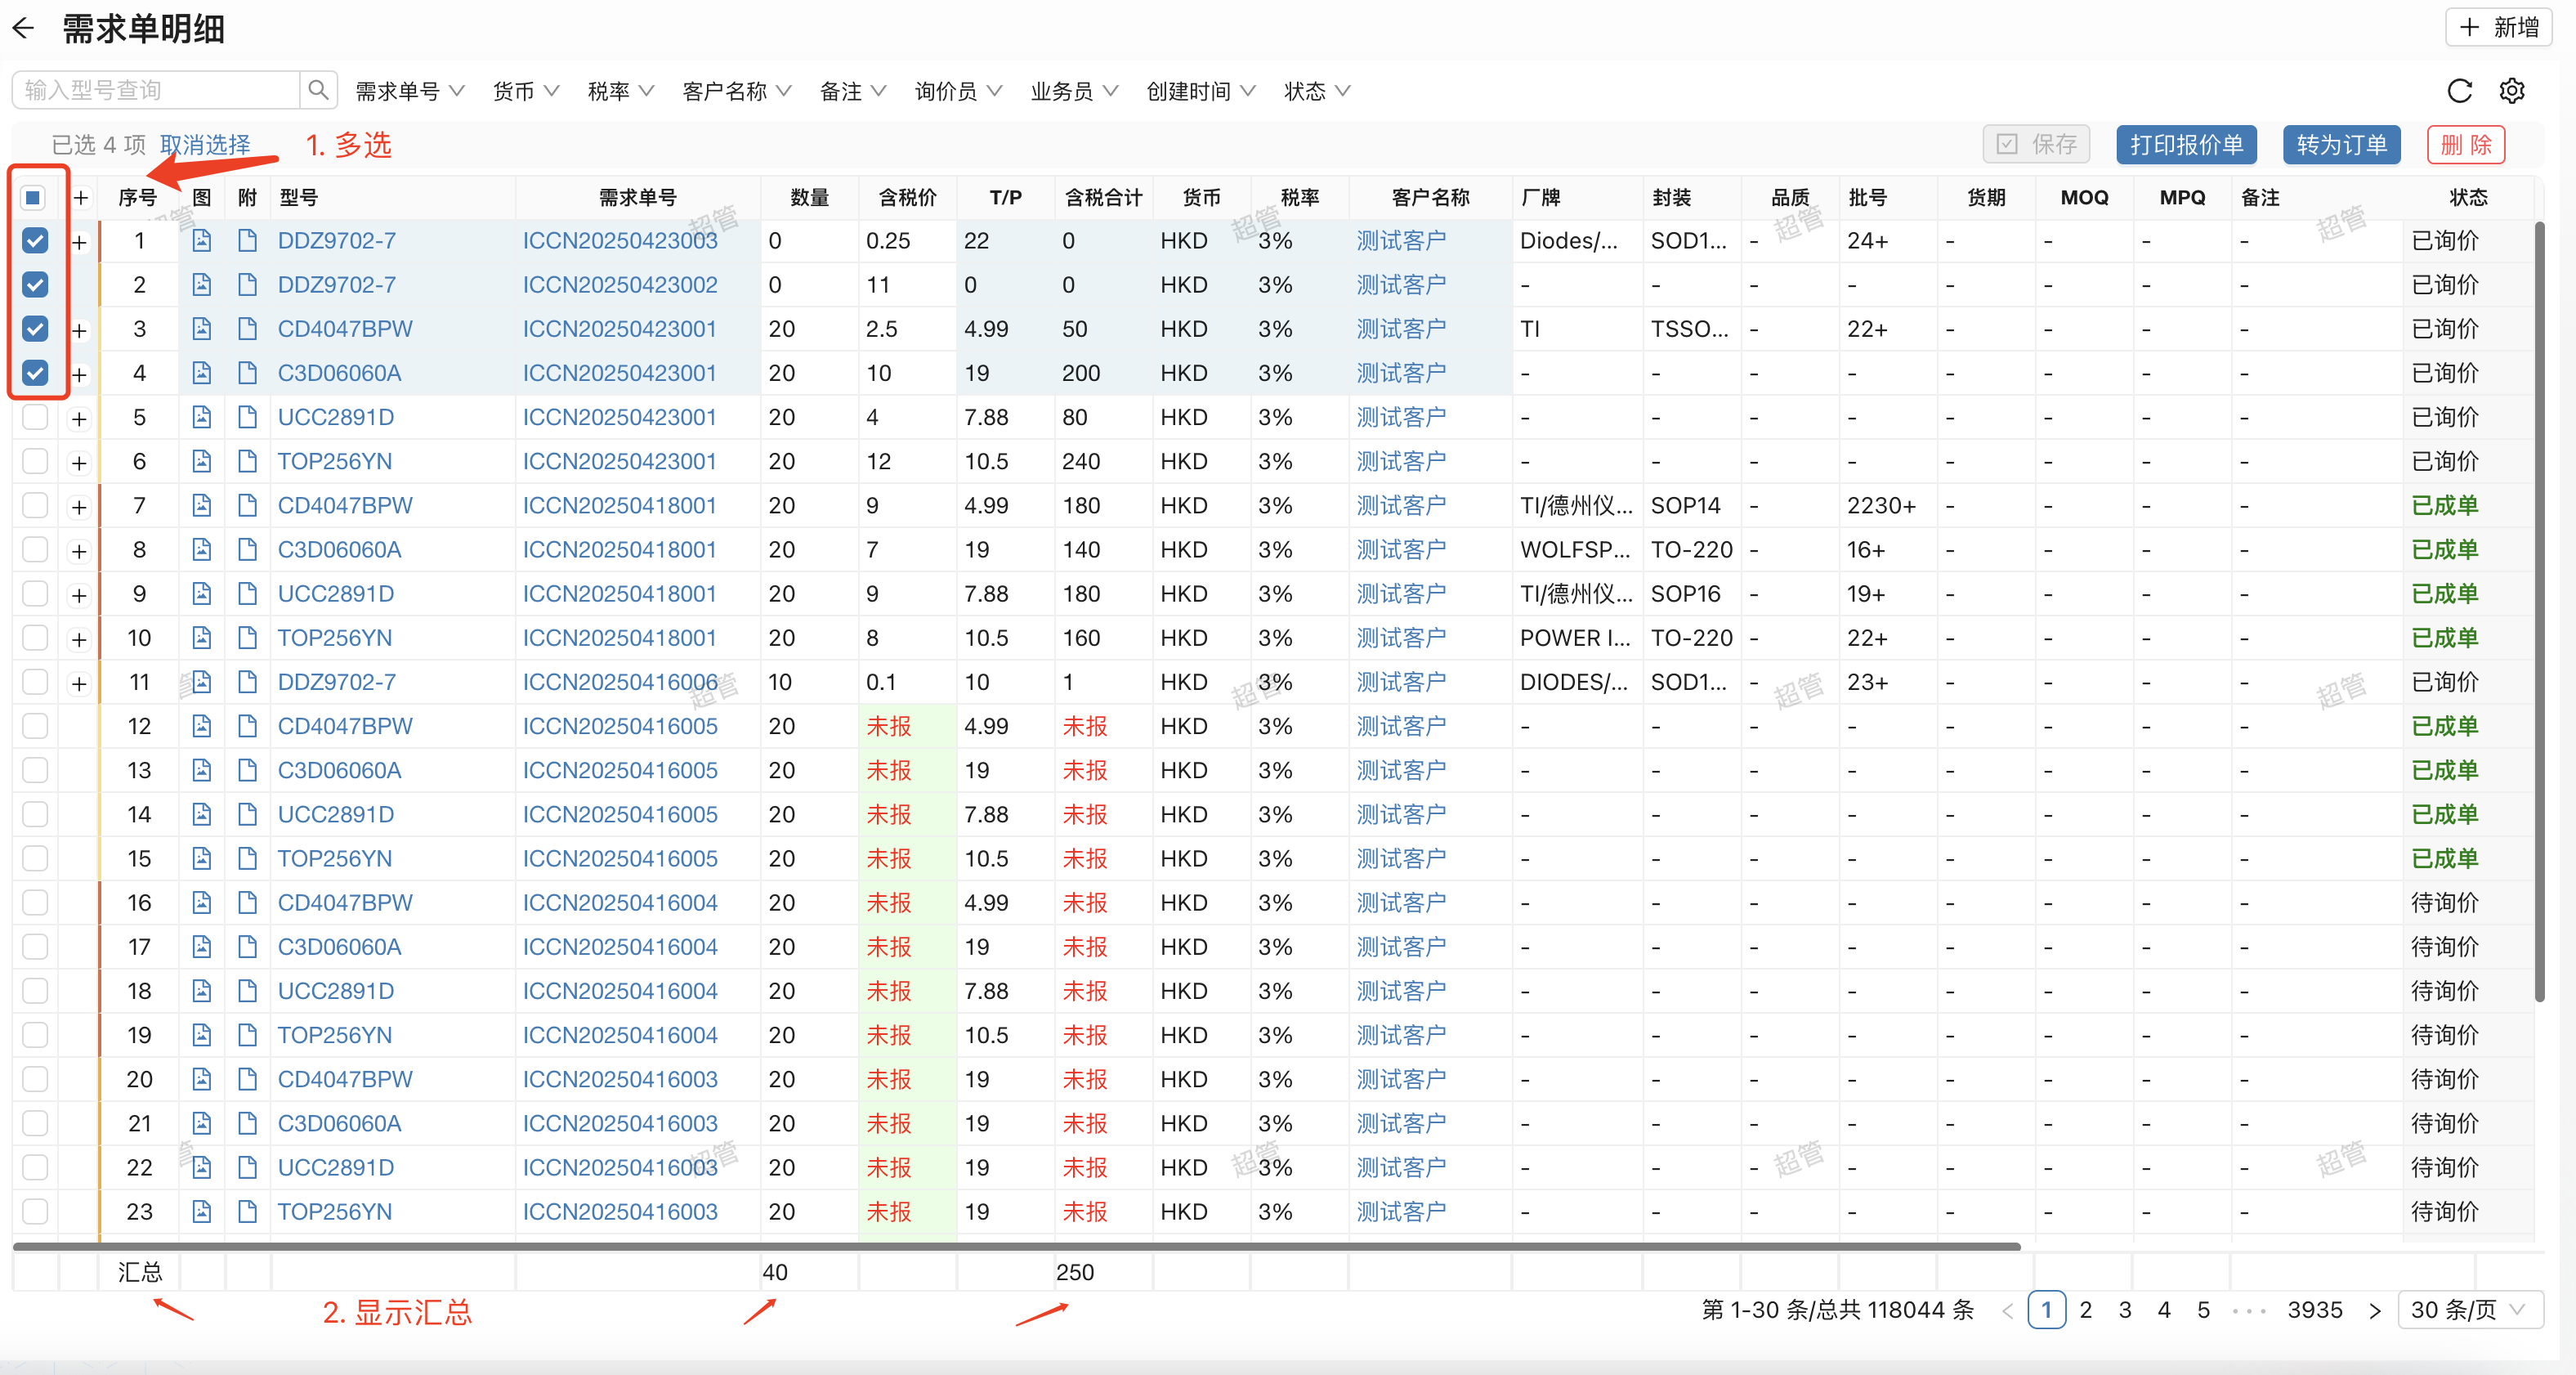Open the 30 条/页 page size dropdown
Image resolution: width=2576 pixels, height=1375 pixels.
point(2468,1310)
